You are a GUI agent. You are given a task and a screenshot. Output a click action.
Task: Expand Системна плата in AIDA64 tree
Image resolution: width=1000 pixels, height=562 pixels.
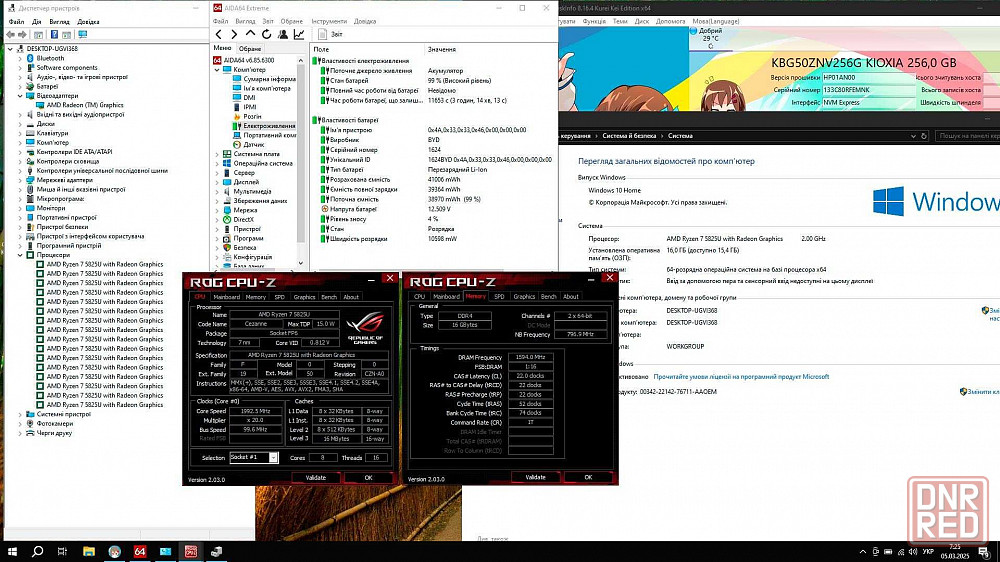click(217, 154)
